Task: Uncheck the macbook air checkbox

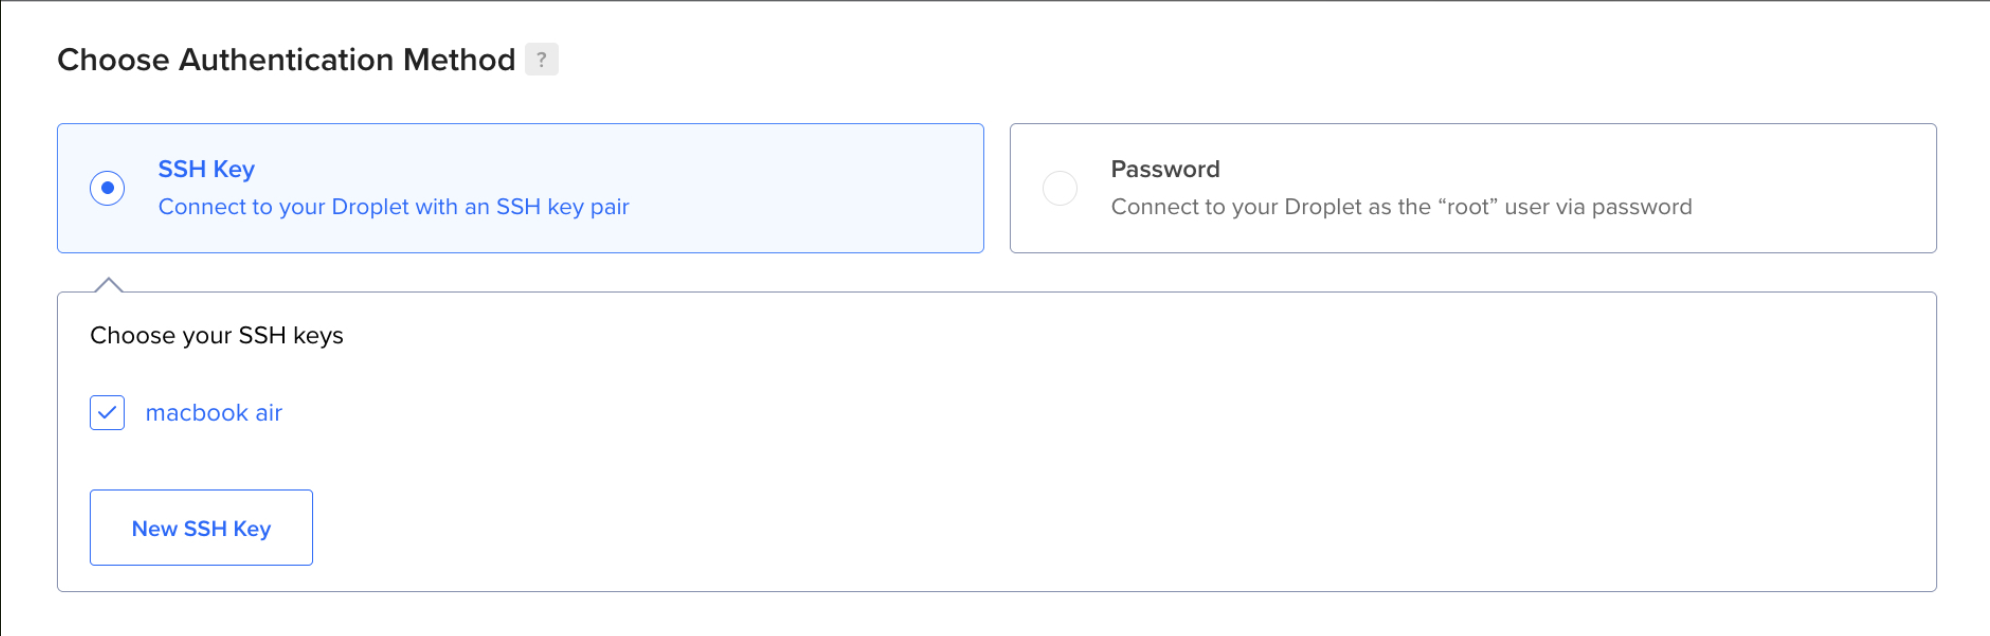Action: click(x=107, y=413)
